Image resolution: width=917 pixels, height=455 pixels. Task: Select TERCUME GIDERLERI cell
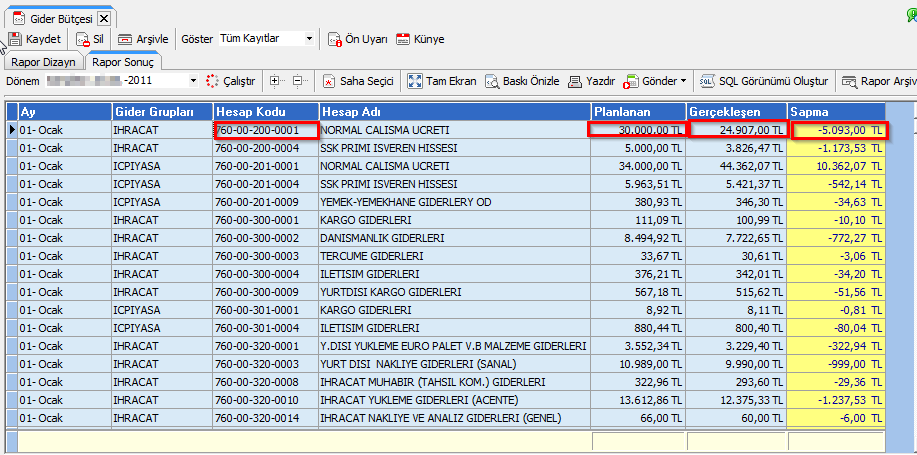[454, 257]
